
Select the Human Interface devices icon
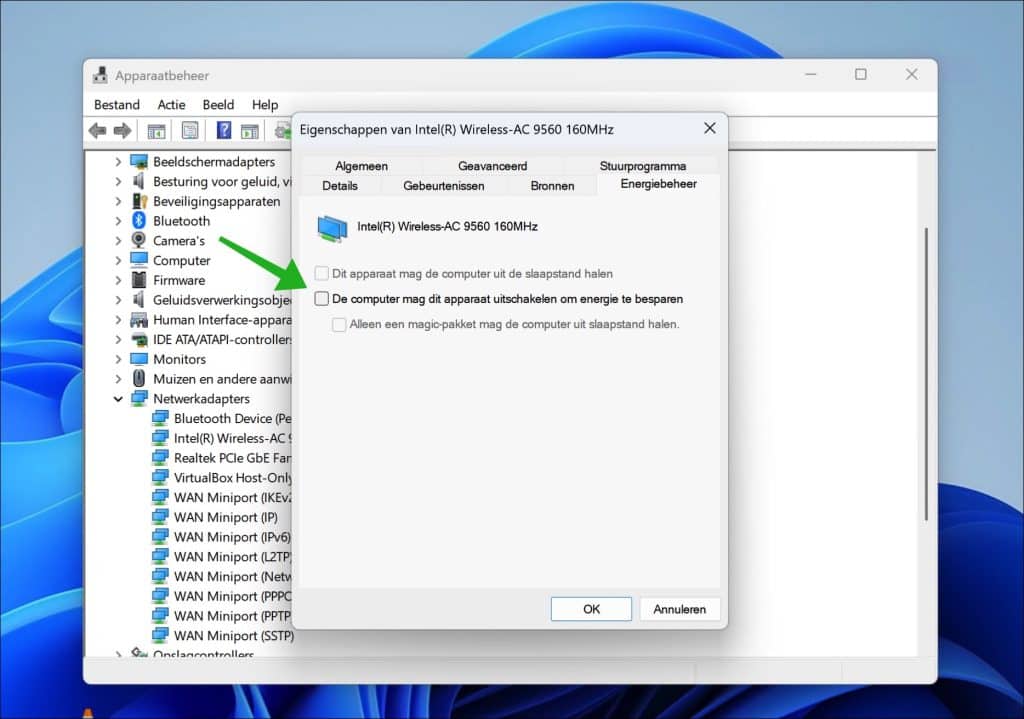(139, 319)
